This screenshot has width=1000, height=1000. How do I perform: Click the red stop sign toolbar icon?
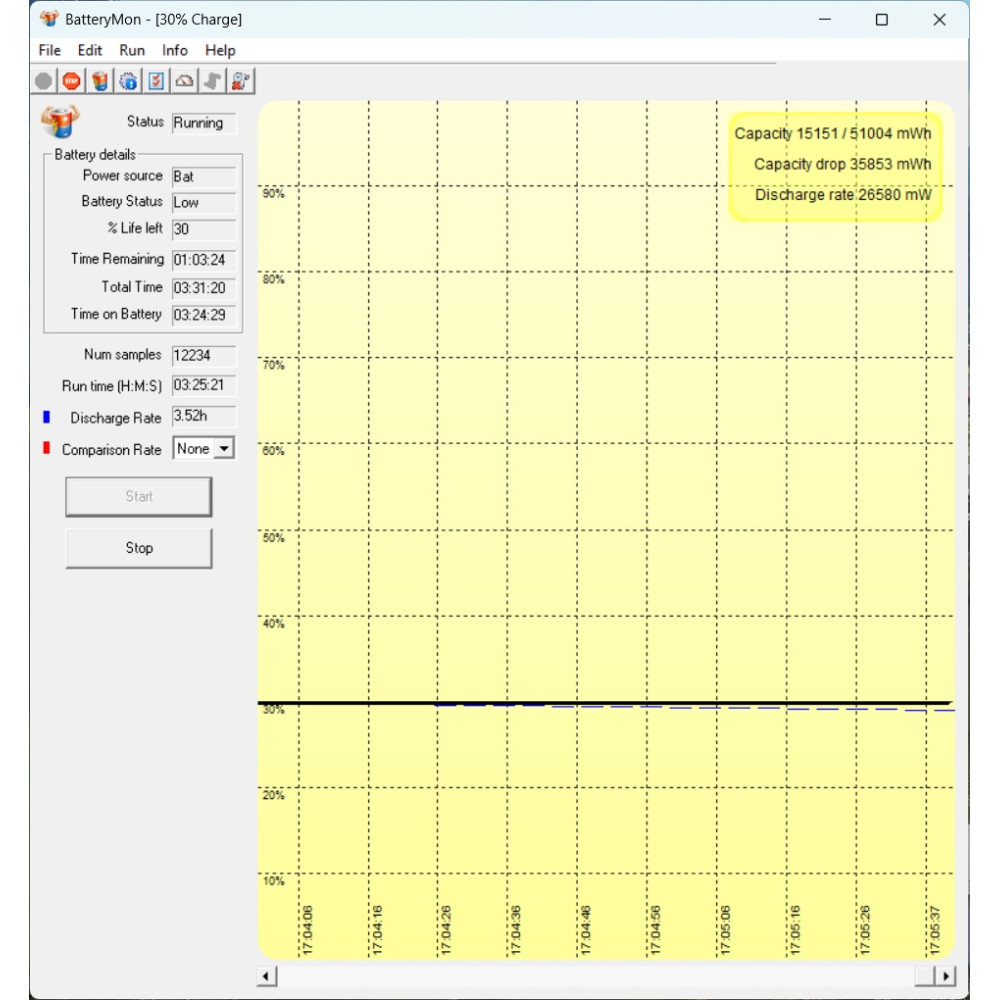click(71, 81)
